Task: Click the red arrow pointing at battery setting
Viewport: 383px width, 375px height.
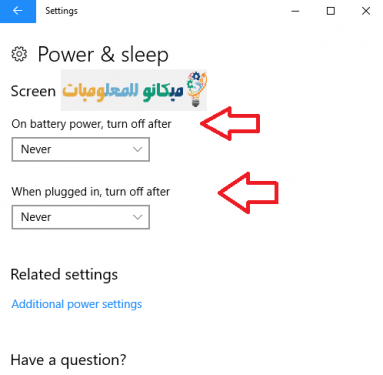Action: [230, 123]
